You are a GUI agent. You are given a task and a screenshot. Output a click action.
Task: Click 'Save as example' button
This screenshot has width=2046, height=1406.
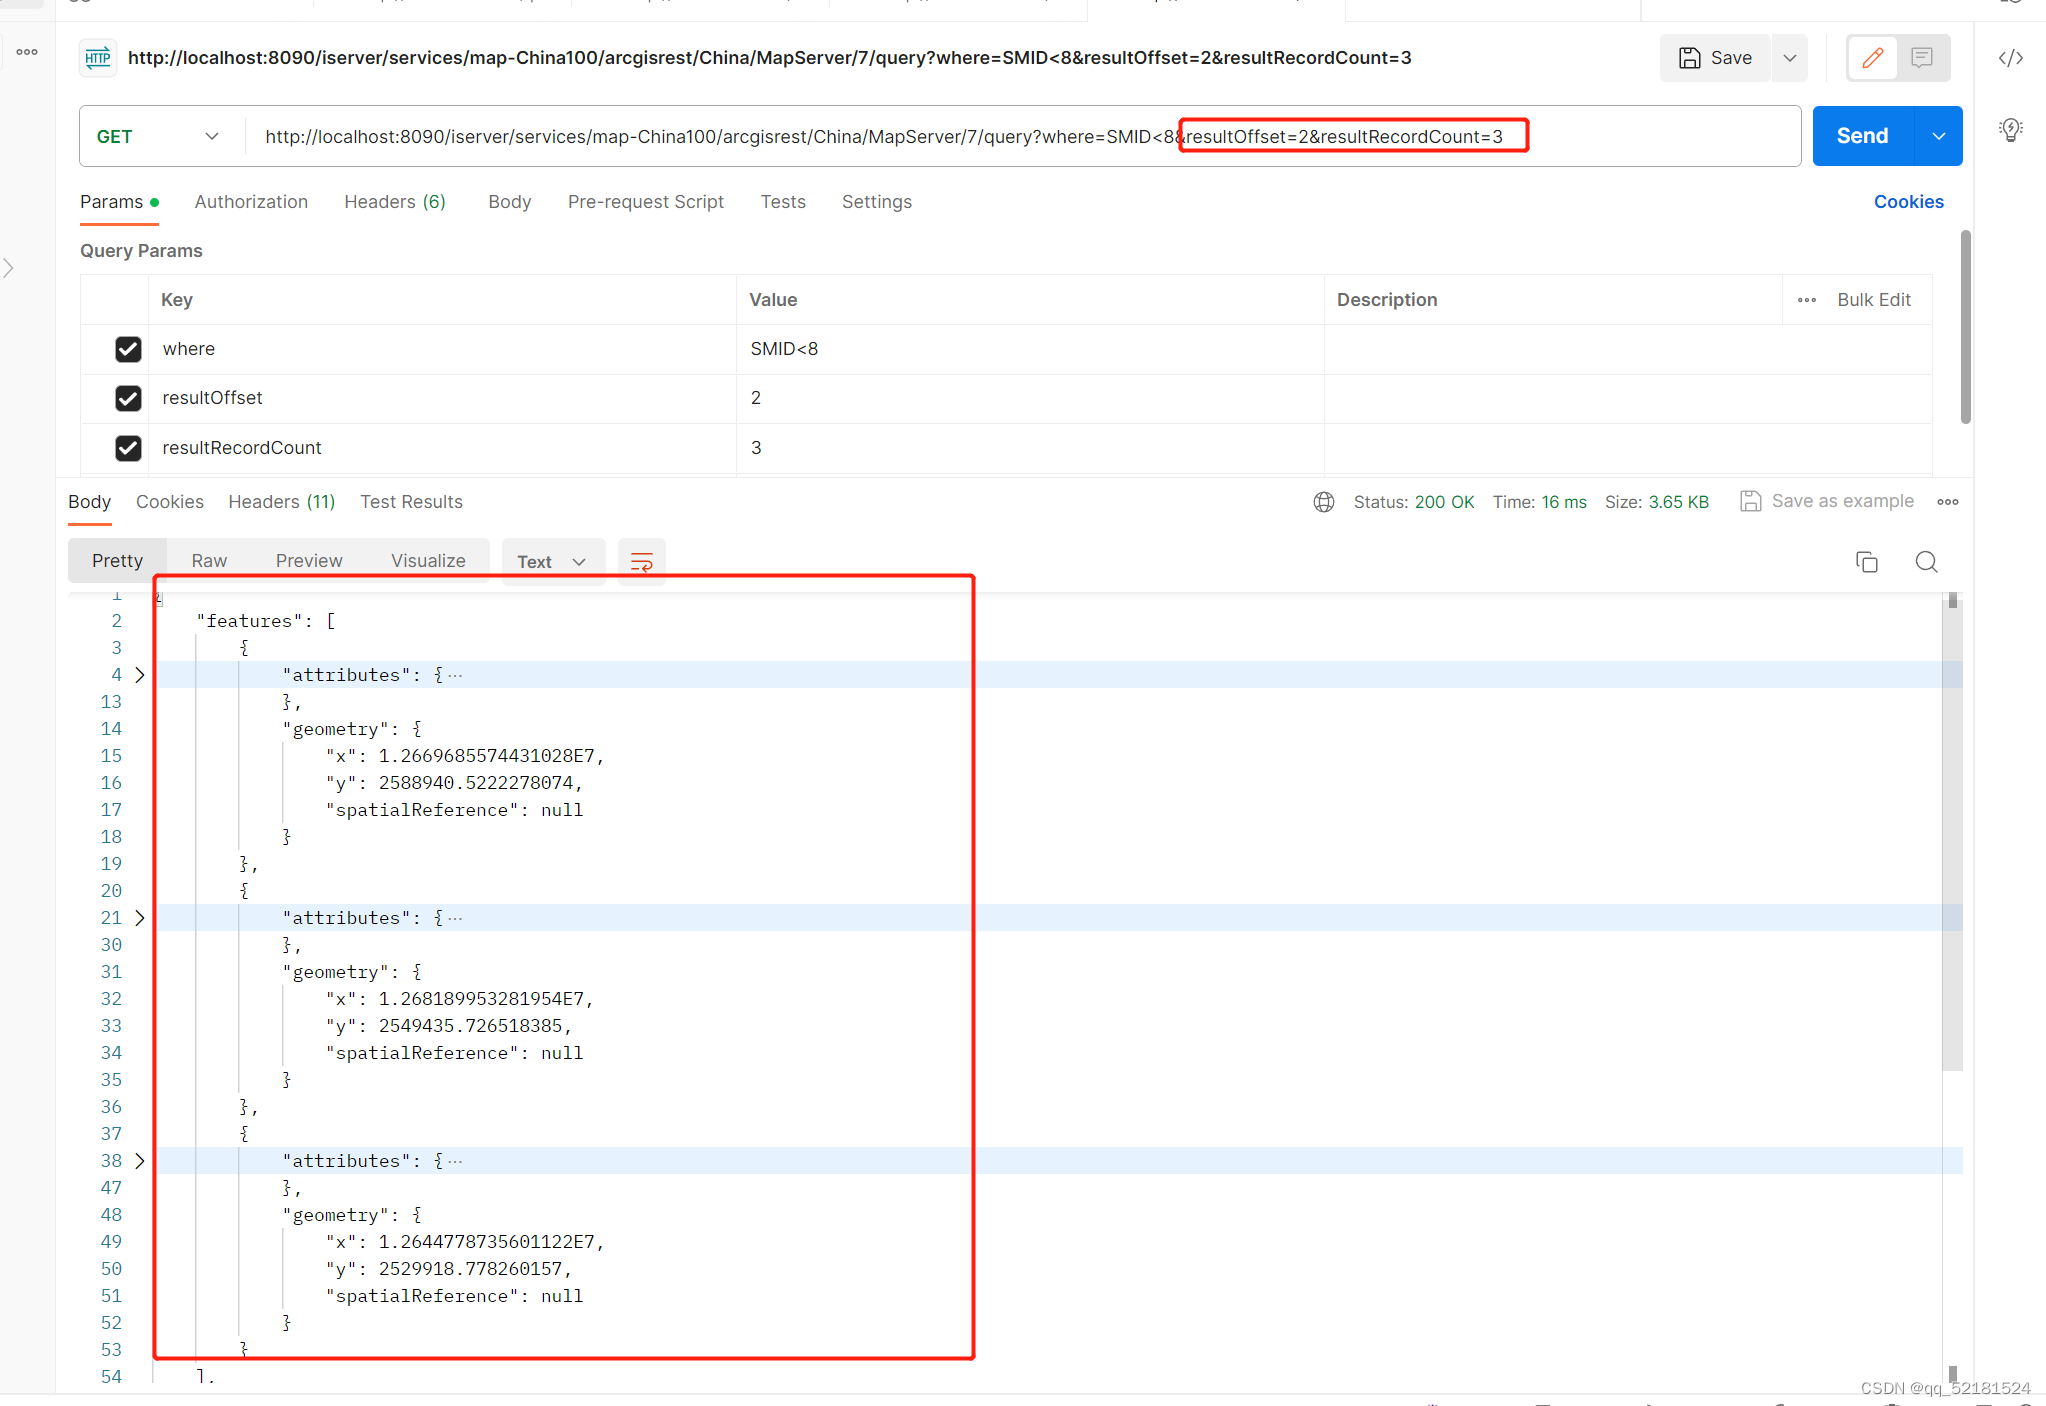pyautogui.click(x=1827, y=501)
